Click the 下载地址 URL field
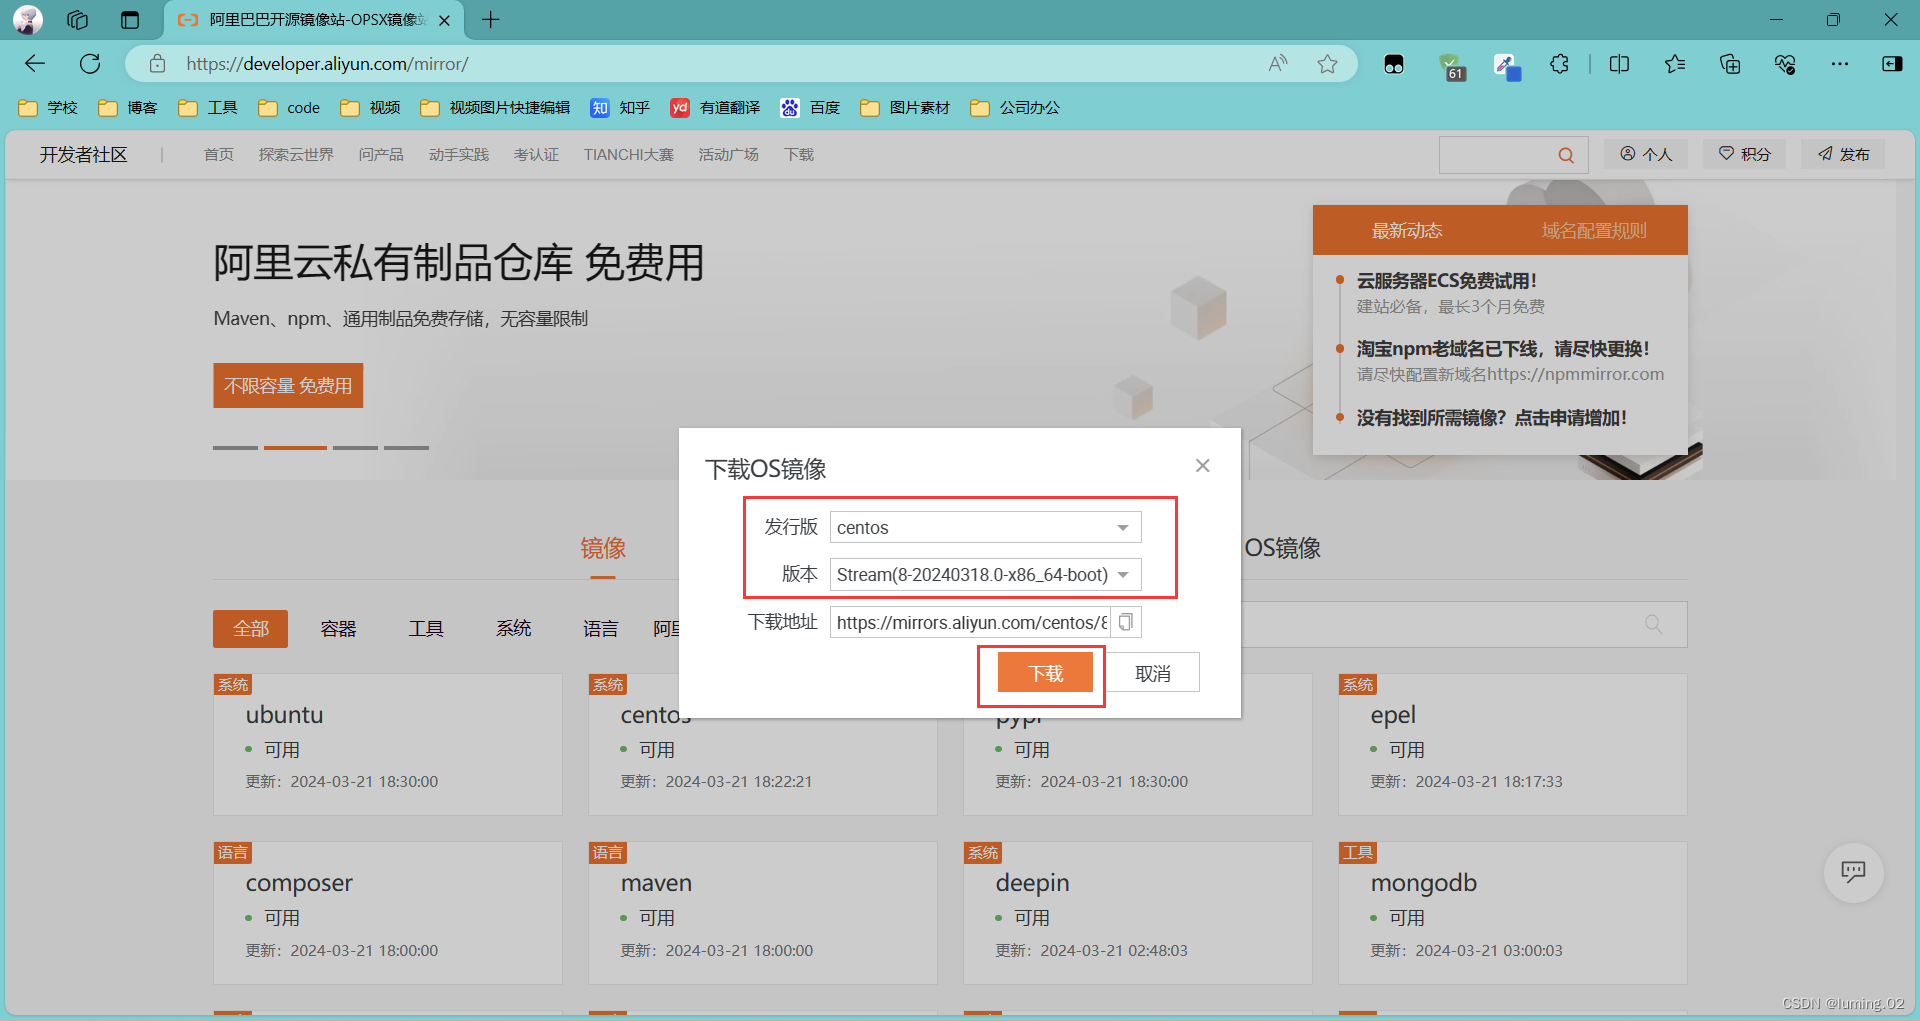 970,622
